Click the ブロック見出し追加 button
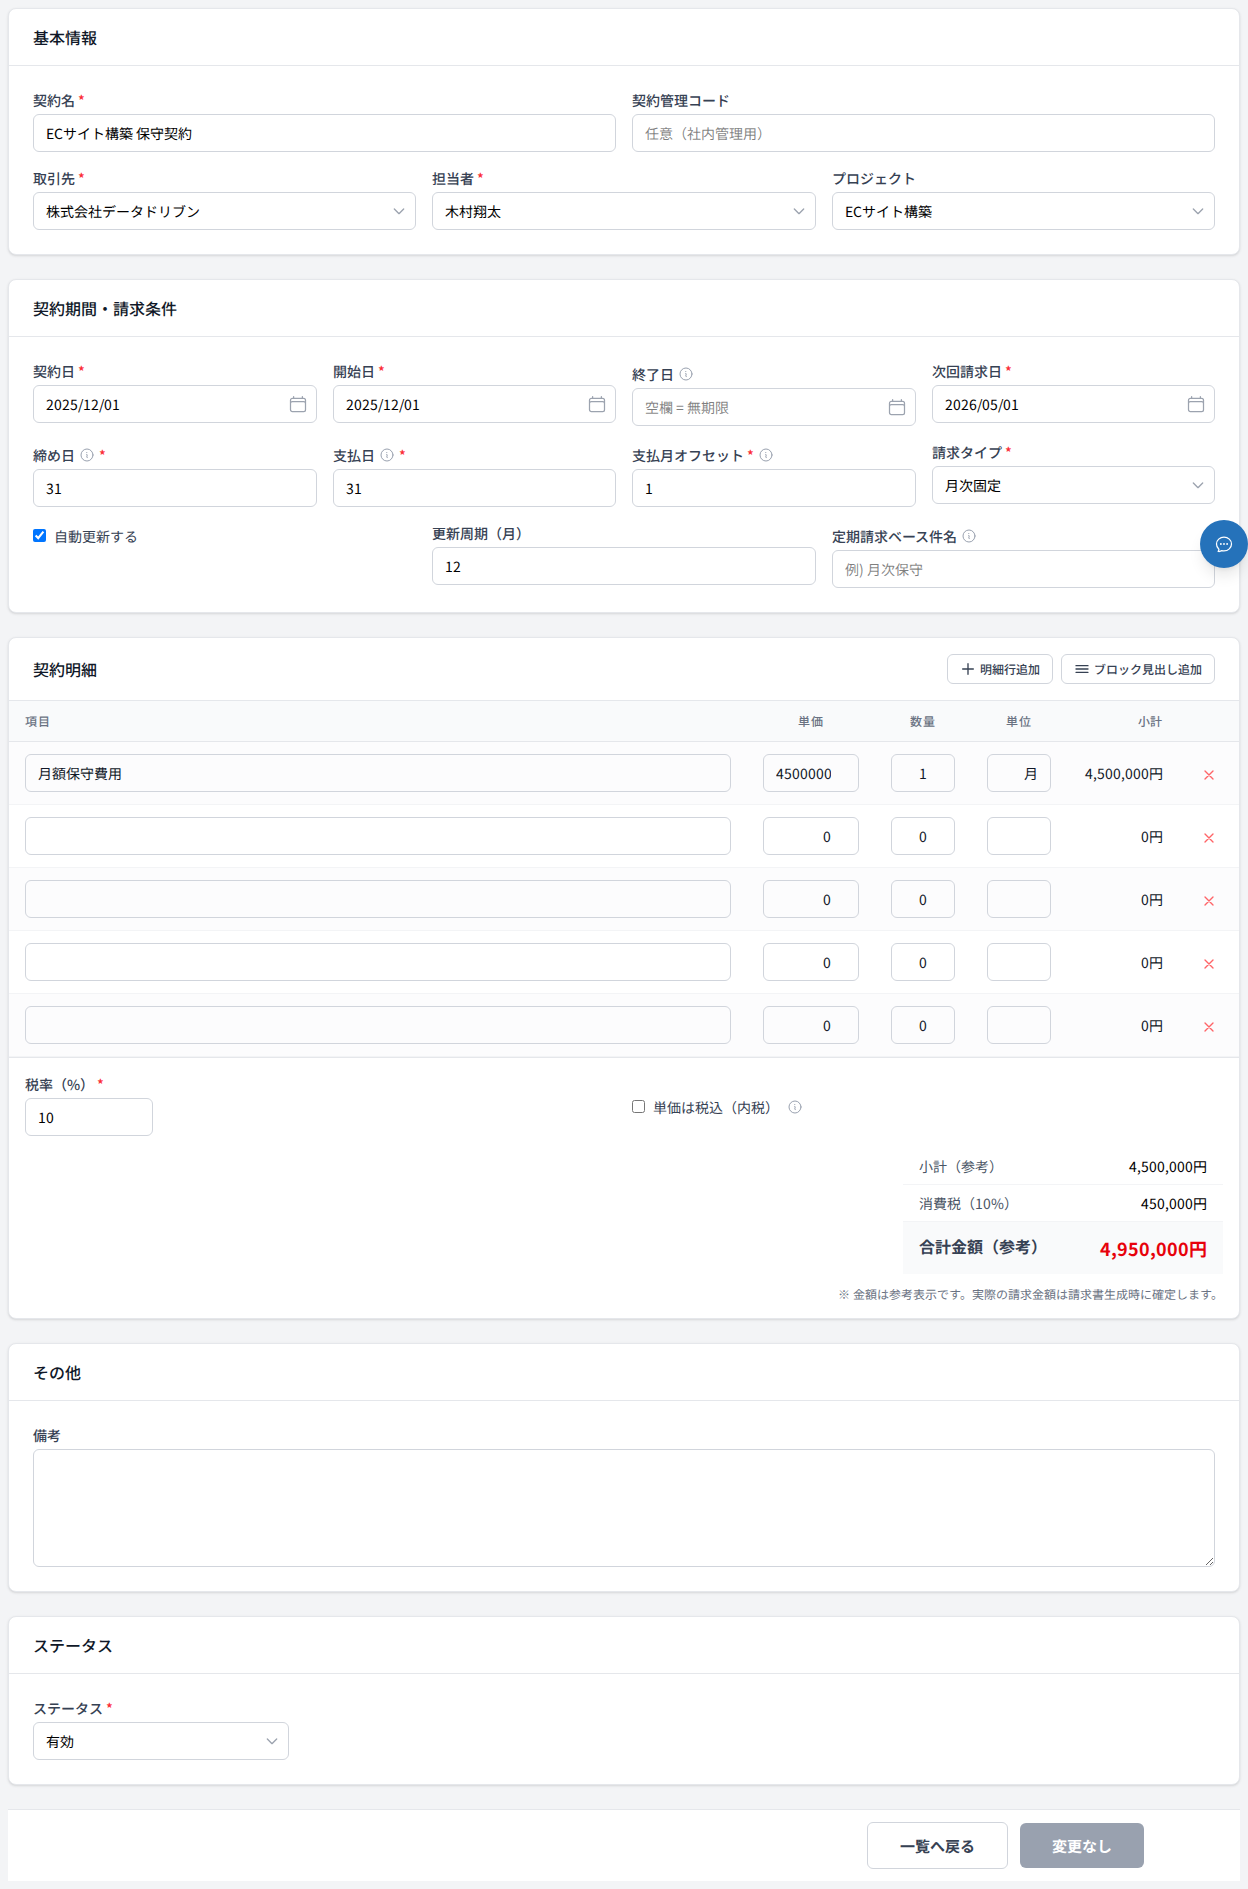The image size is (1248, 1889). point(1138,669)
